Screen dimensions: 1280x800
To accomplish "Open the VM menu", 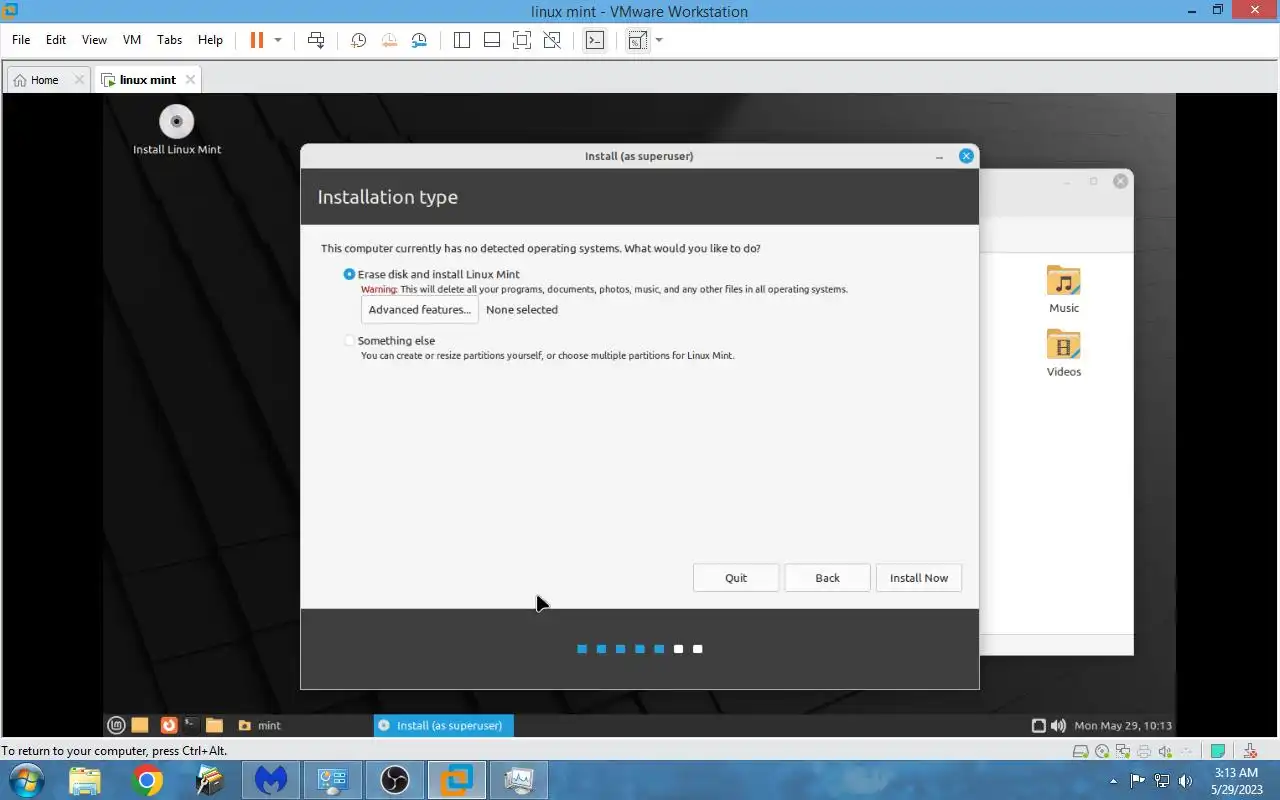I will pyautogui.click(x=132, y=40).
